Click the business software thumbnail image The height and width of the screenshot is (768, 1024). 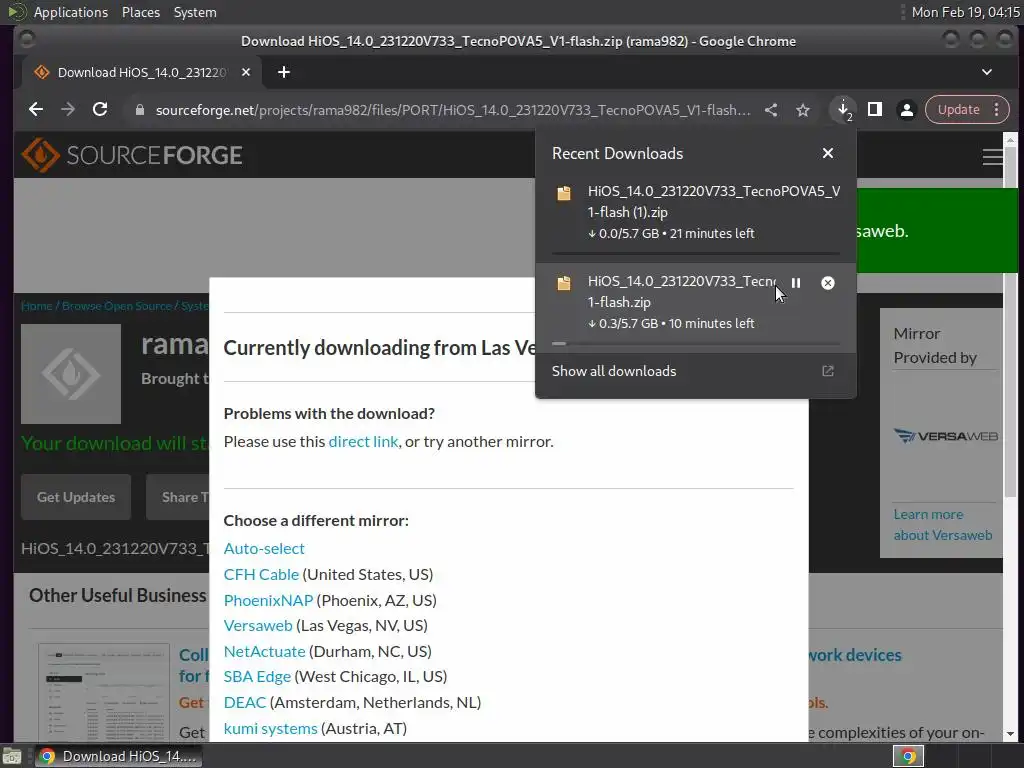(104, 691)
